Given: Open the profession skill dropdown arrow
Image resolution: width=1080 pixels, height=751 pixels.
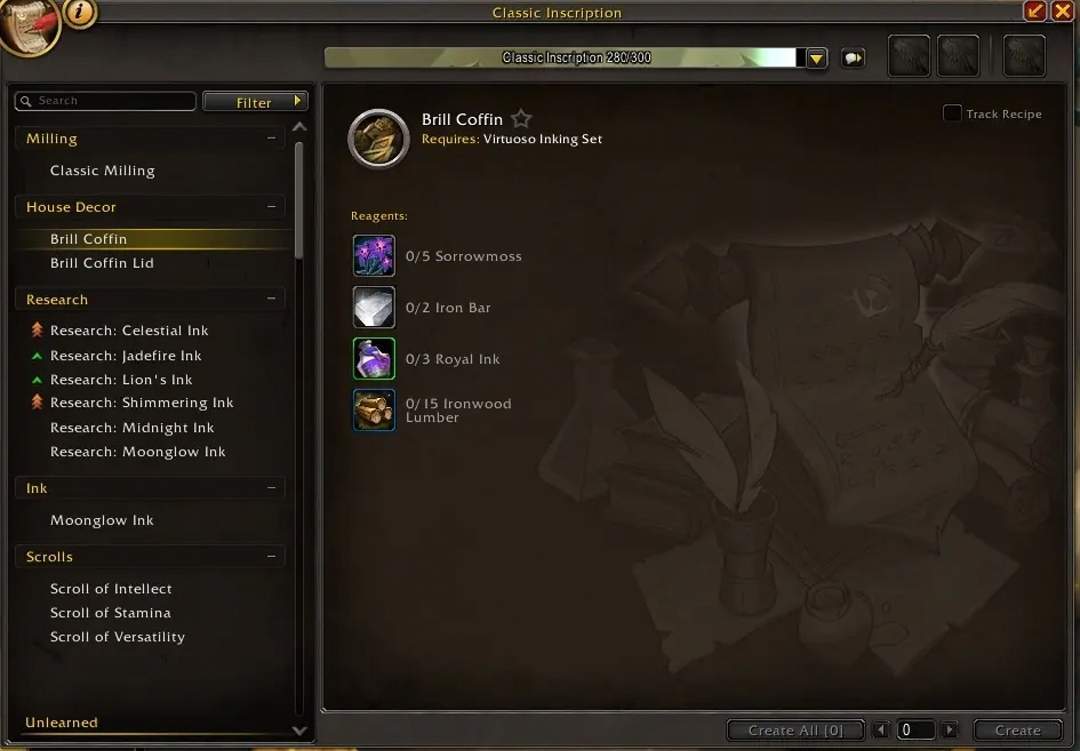Looking at the screenshot, I should pyautogui.click(x=816, y=58).
